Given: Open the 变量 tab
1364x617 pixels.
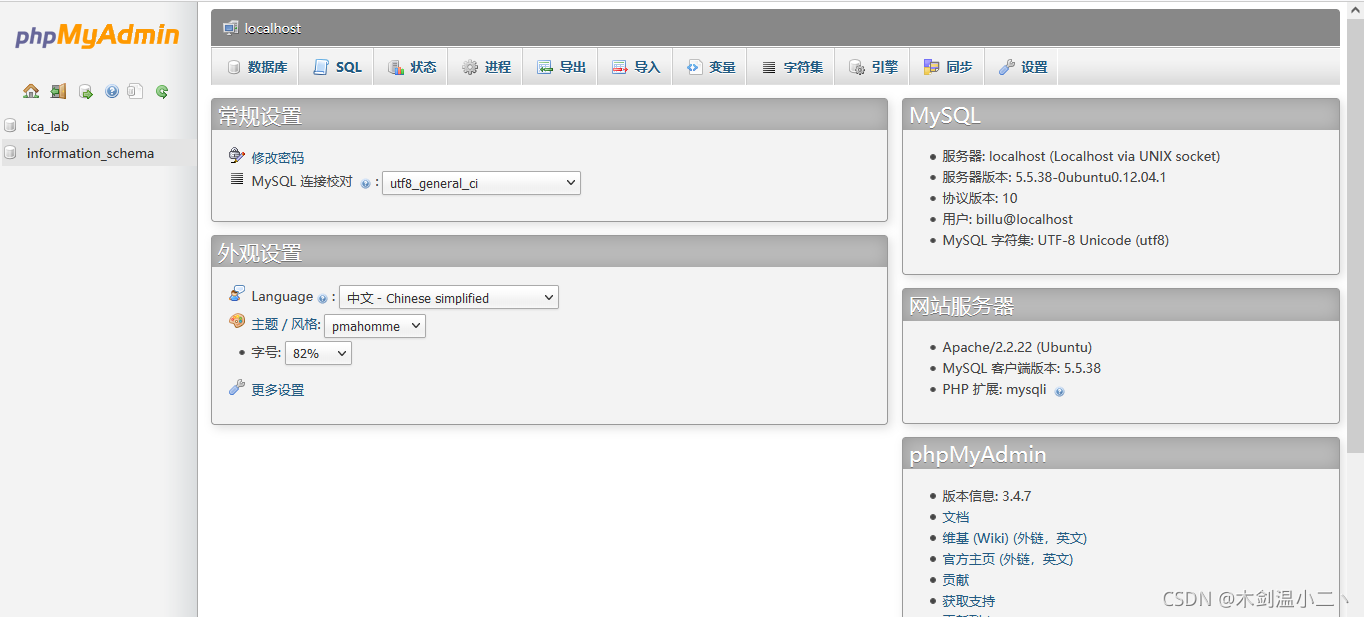Looking at the screenshot, I should (x=710, y=67).
